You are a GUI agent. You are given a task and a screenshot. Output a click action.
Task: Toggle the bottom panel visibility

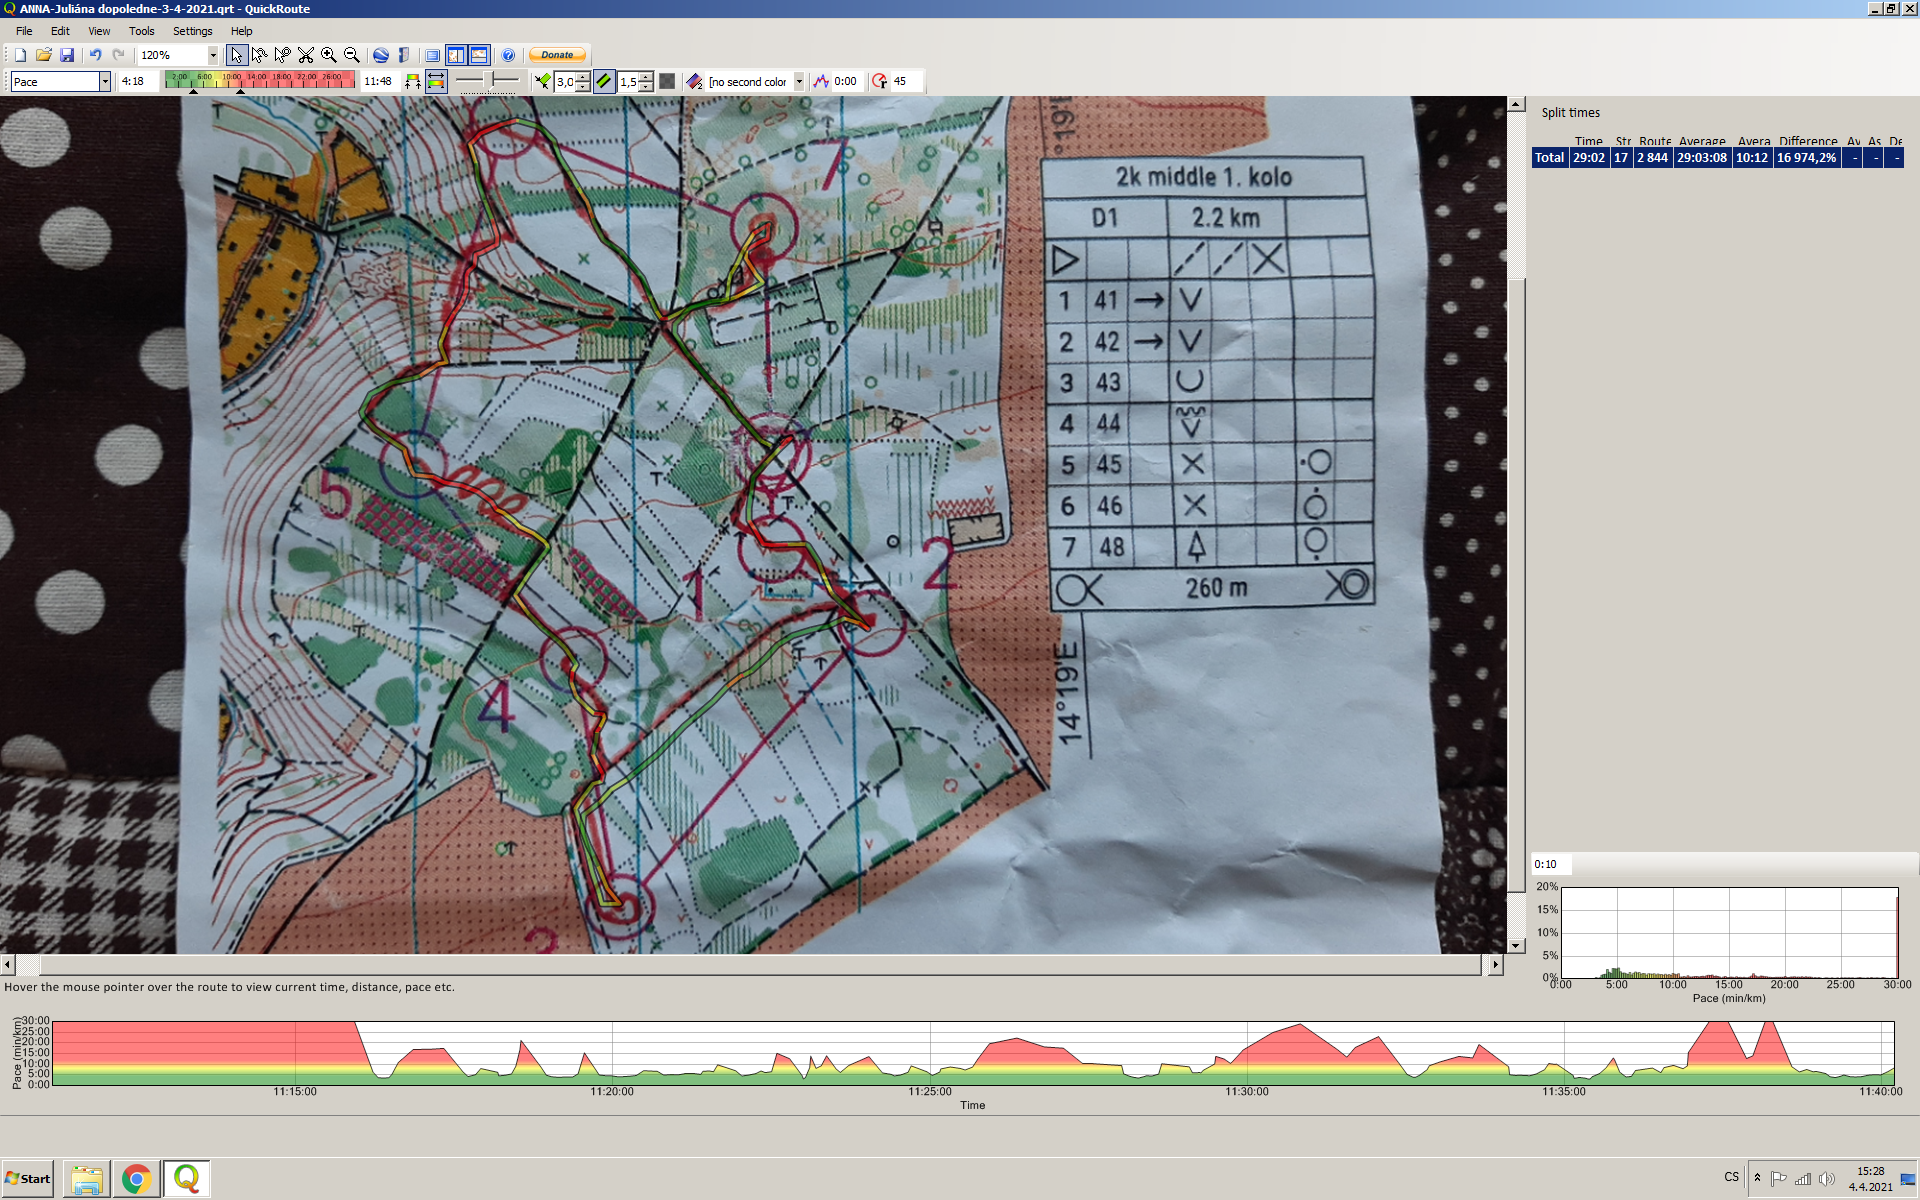pyautogui.click(x=479, y=55)
